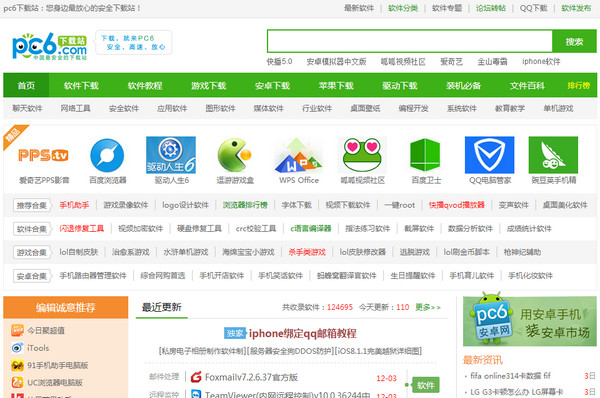Screen dimensions: 600x398
Task: Open the 安卓下载 navigation tab
Action: pos(272,85)
